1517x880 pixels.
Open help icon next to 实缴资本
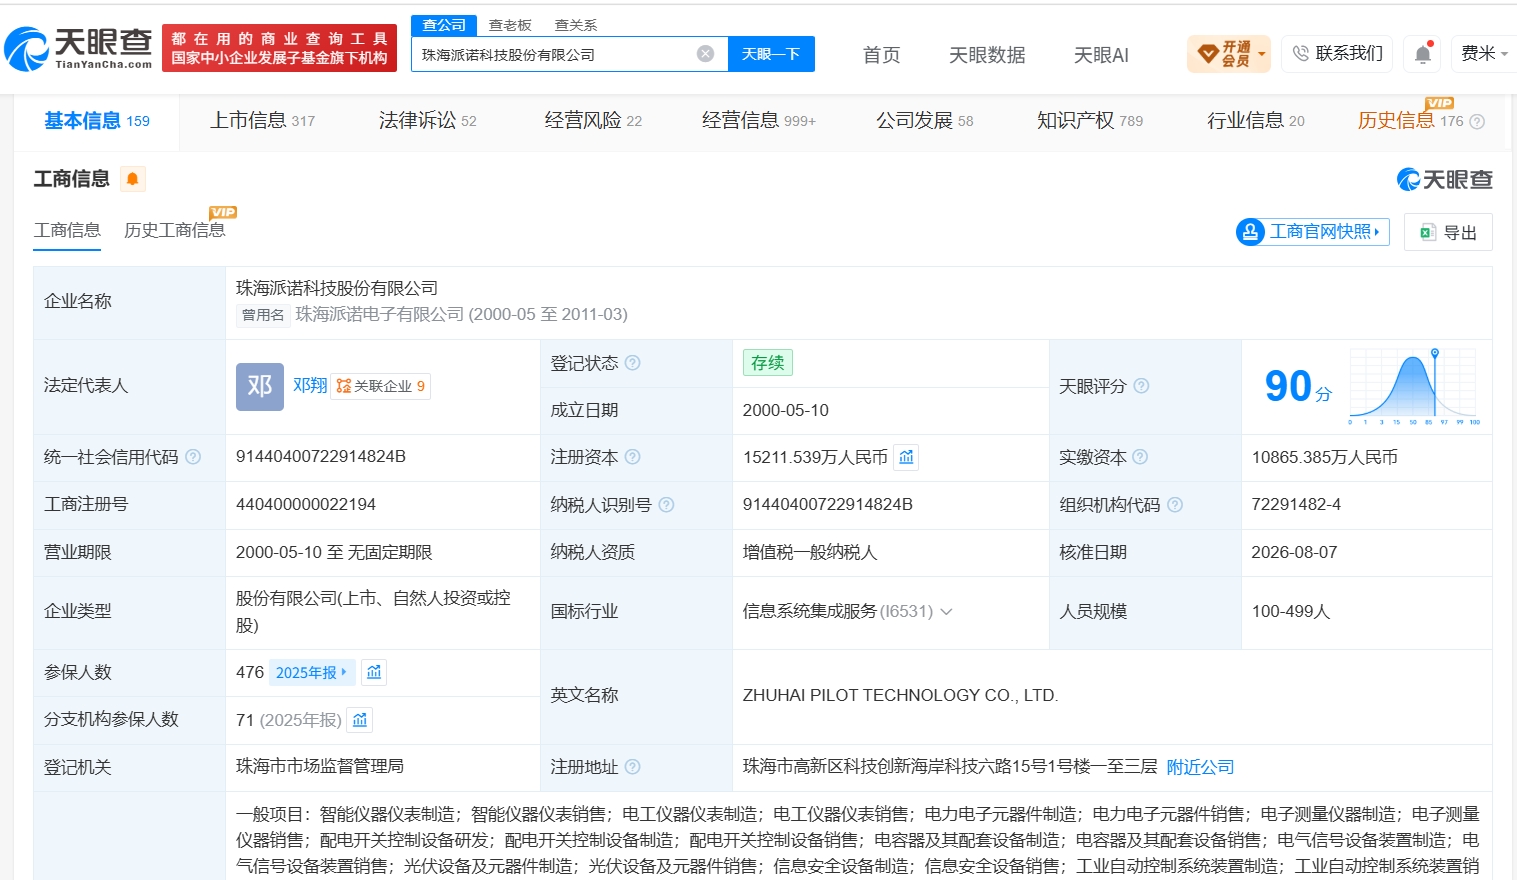[1140, 457]
